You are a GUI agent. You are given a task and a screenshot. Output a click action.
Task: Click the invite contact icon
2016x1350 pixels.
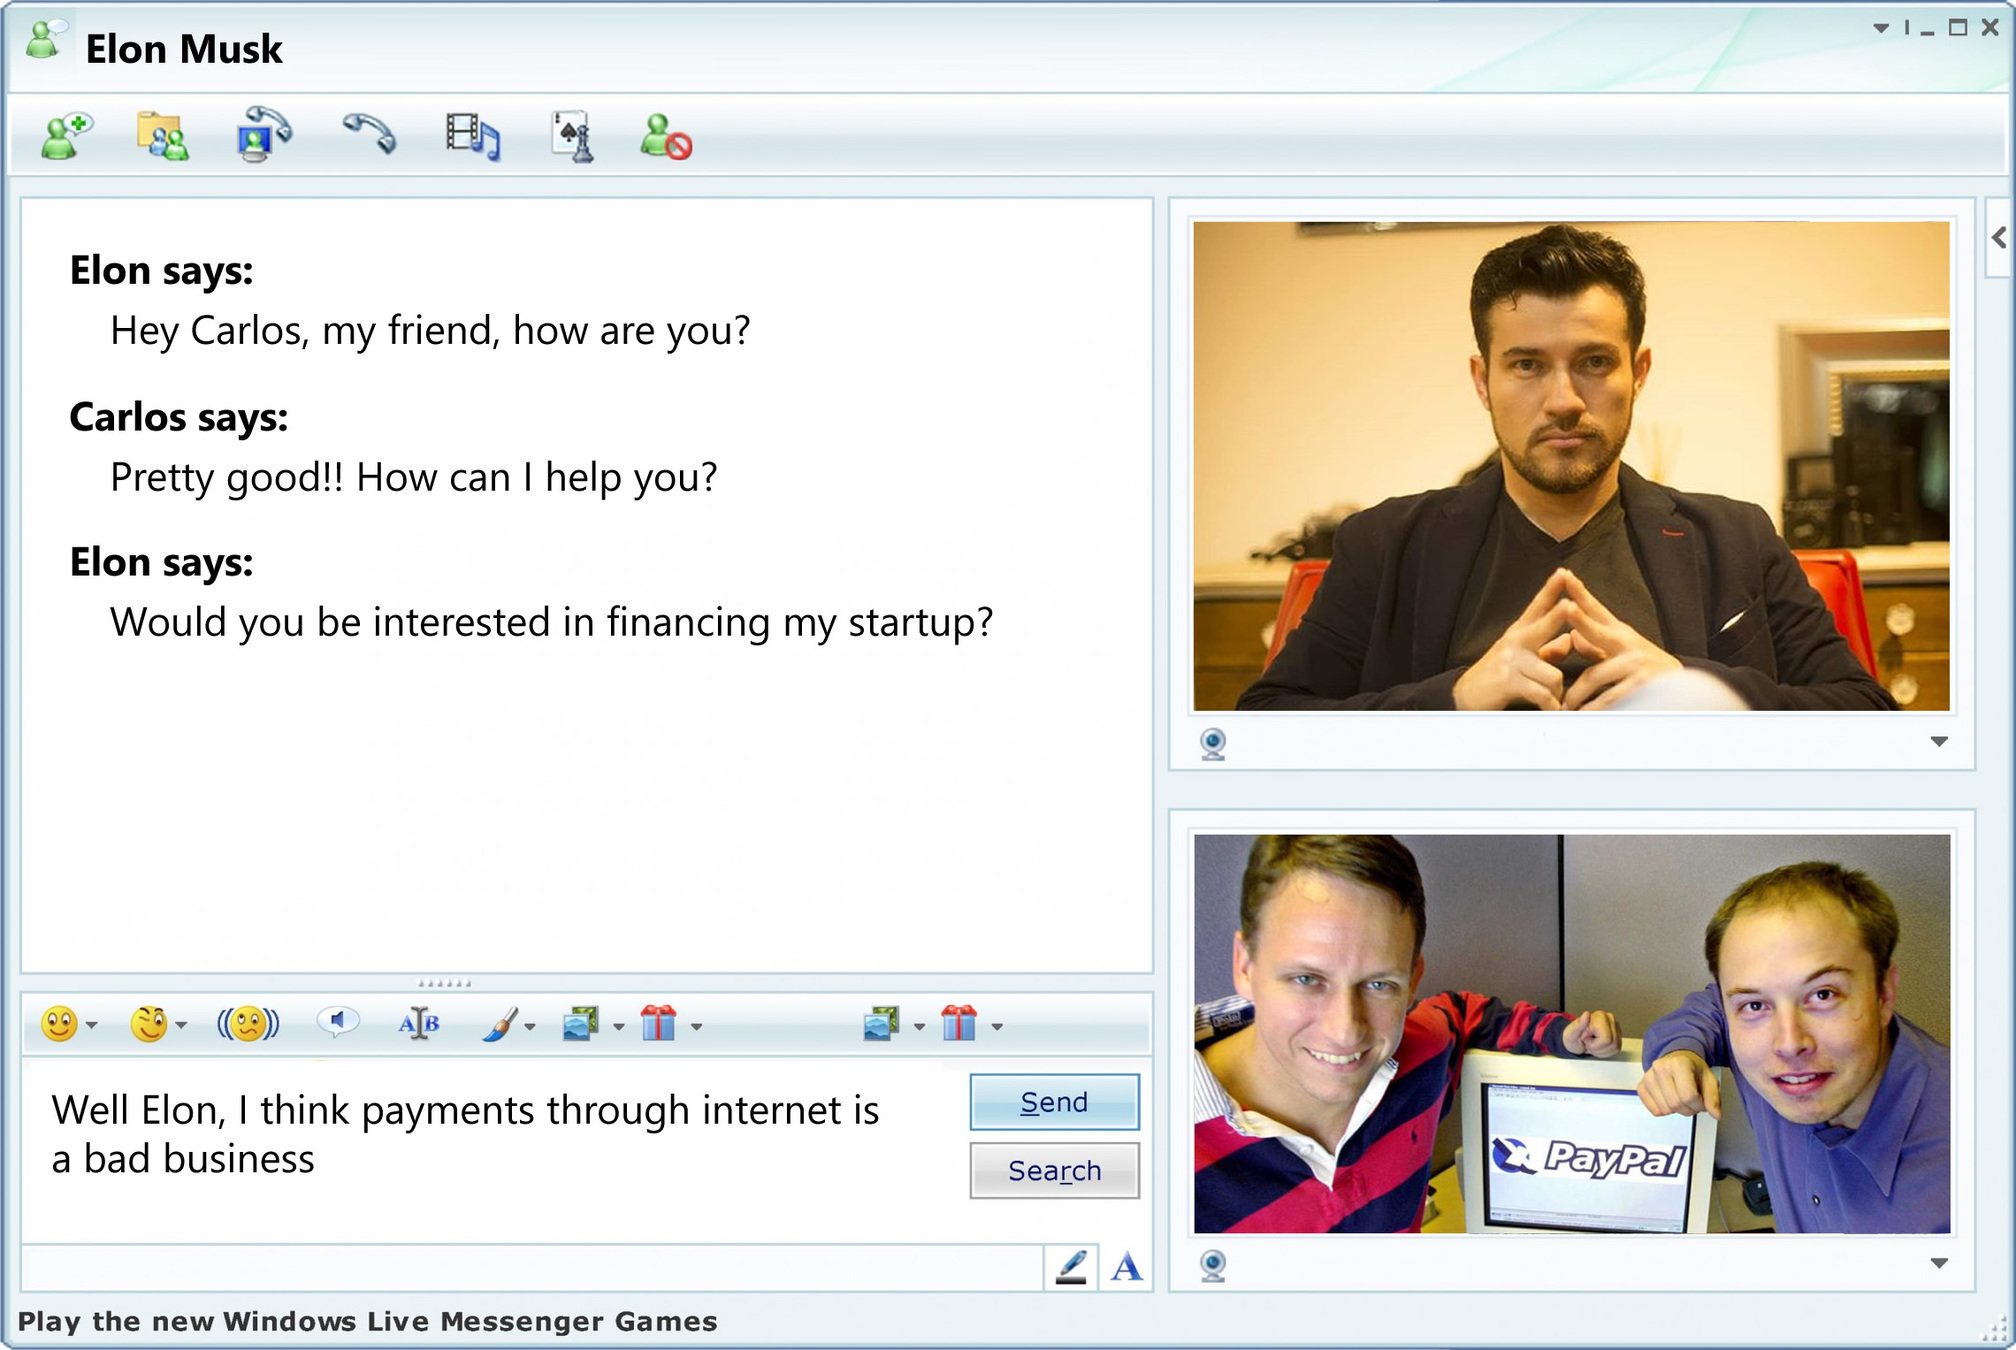66,135
